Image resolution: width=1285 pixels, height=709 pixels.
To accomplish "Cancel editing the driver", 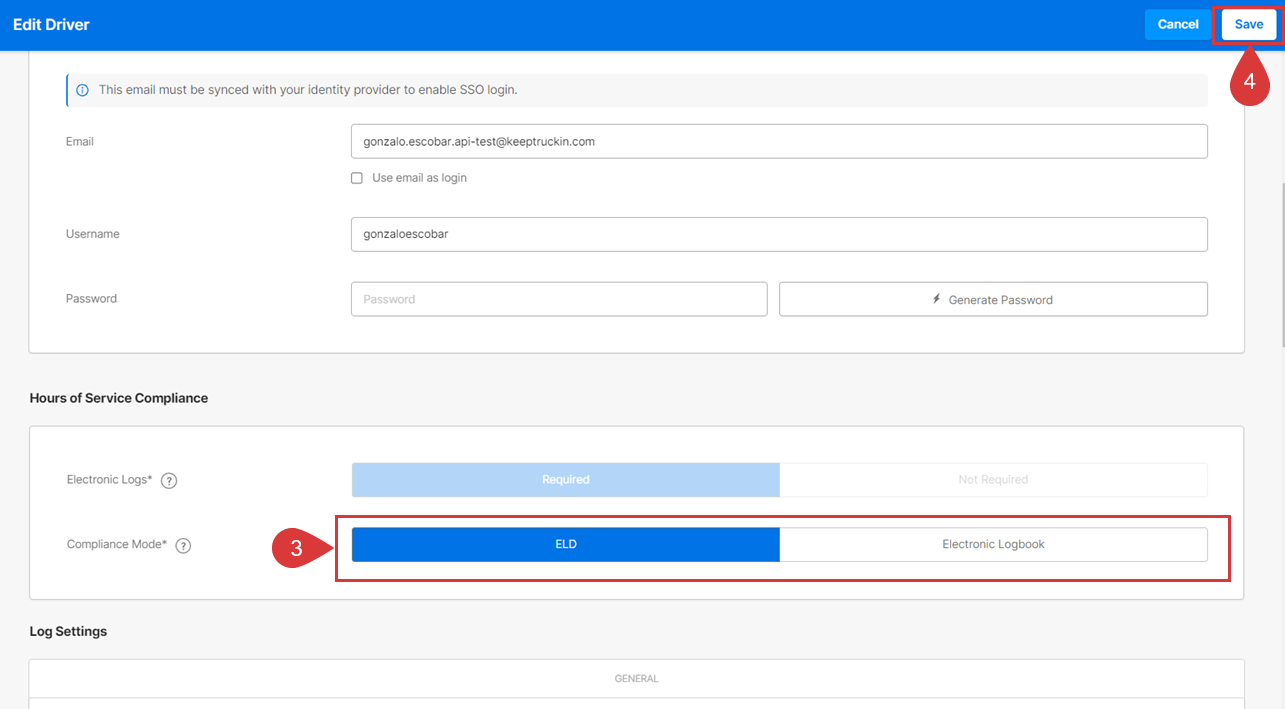I will tap(1178, 25).
